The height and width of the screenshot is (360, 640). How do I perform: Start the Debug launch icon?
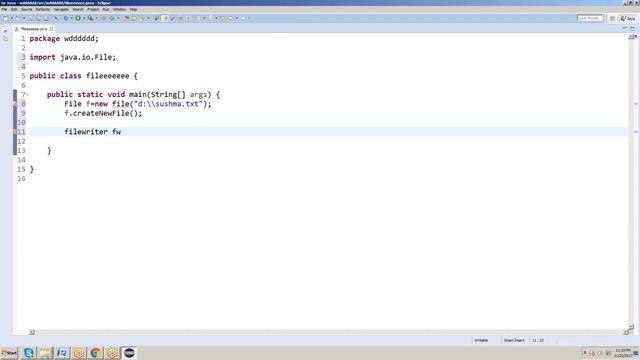(66, 18)
